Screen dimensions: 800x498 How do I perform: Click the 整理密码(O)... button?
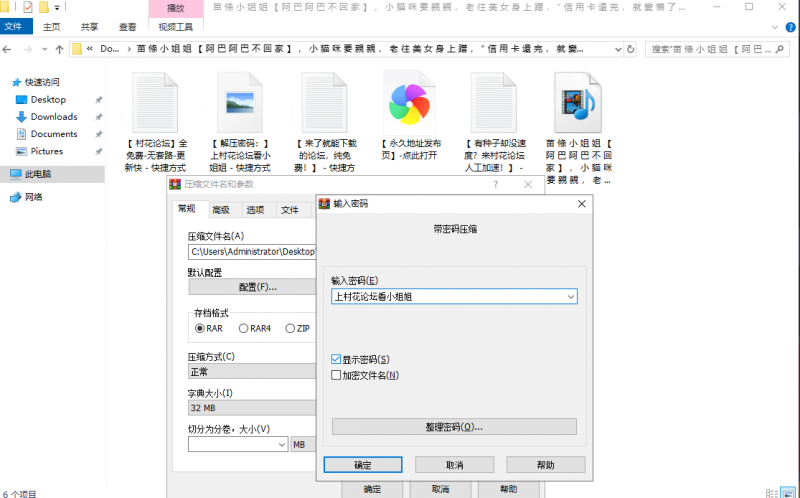pos(453,427)
